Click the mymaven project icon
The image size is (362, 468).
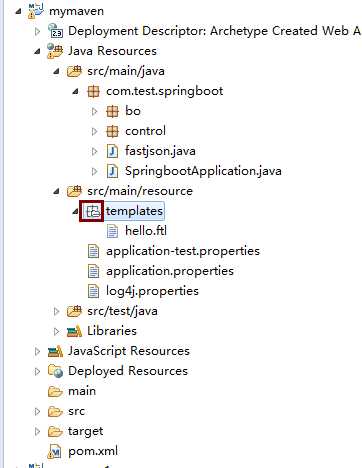[36, 11]
